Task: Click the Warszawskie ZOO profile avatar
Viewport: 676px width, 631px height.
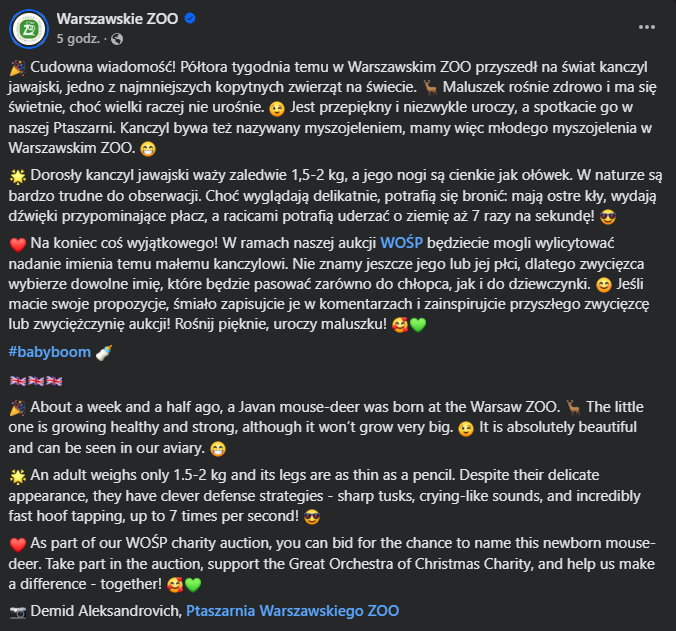Action: [x=29, y=29]
